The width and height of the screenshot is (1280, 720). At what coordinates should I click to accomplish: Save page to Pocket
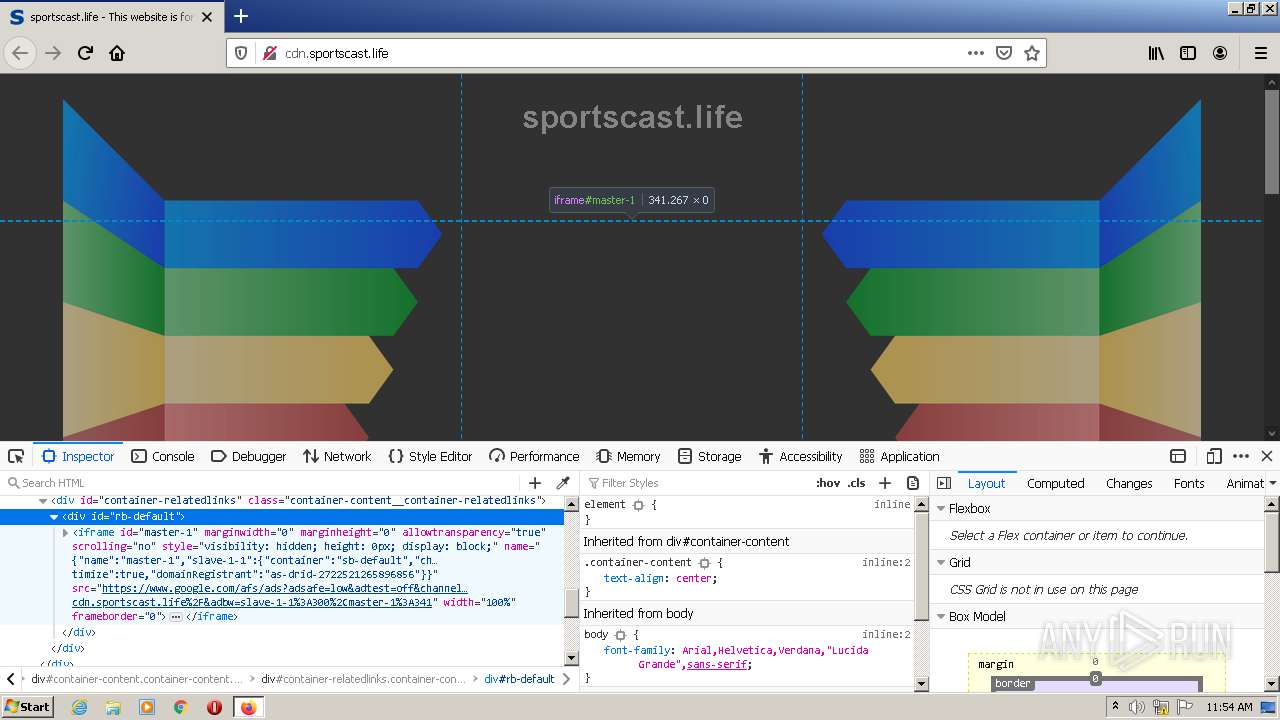[x=1004, y=53]
